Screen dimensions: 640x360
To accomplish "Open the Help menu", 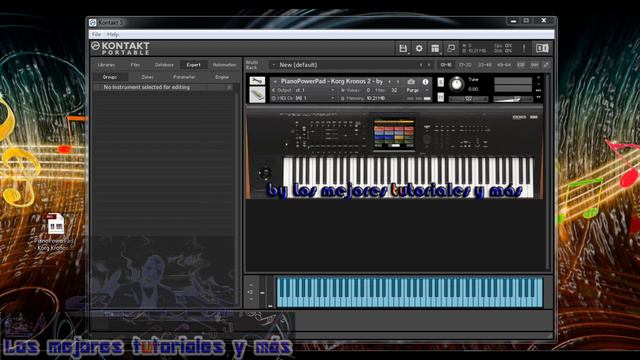I will point(113,34).
